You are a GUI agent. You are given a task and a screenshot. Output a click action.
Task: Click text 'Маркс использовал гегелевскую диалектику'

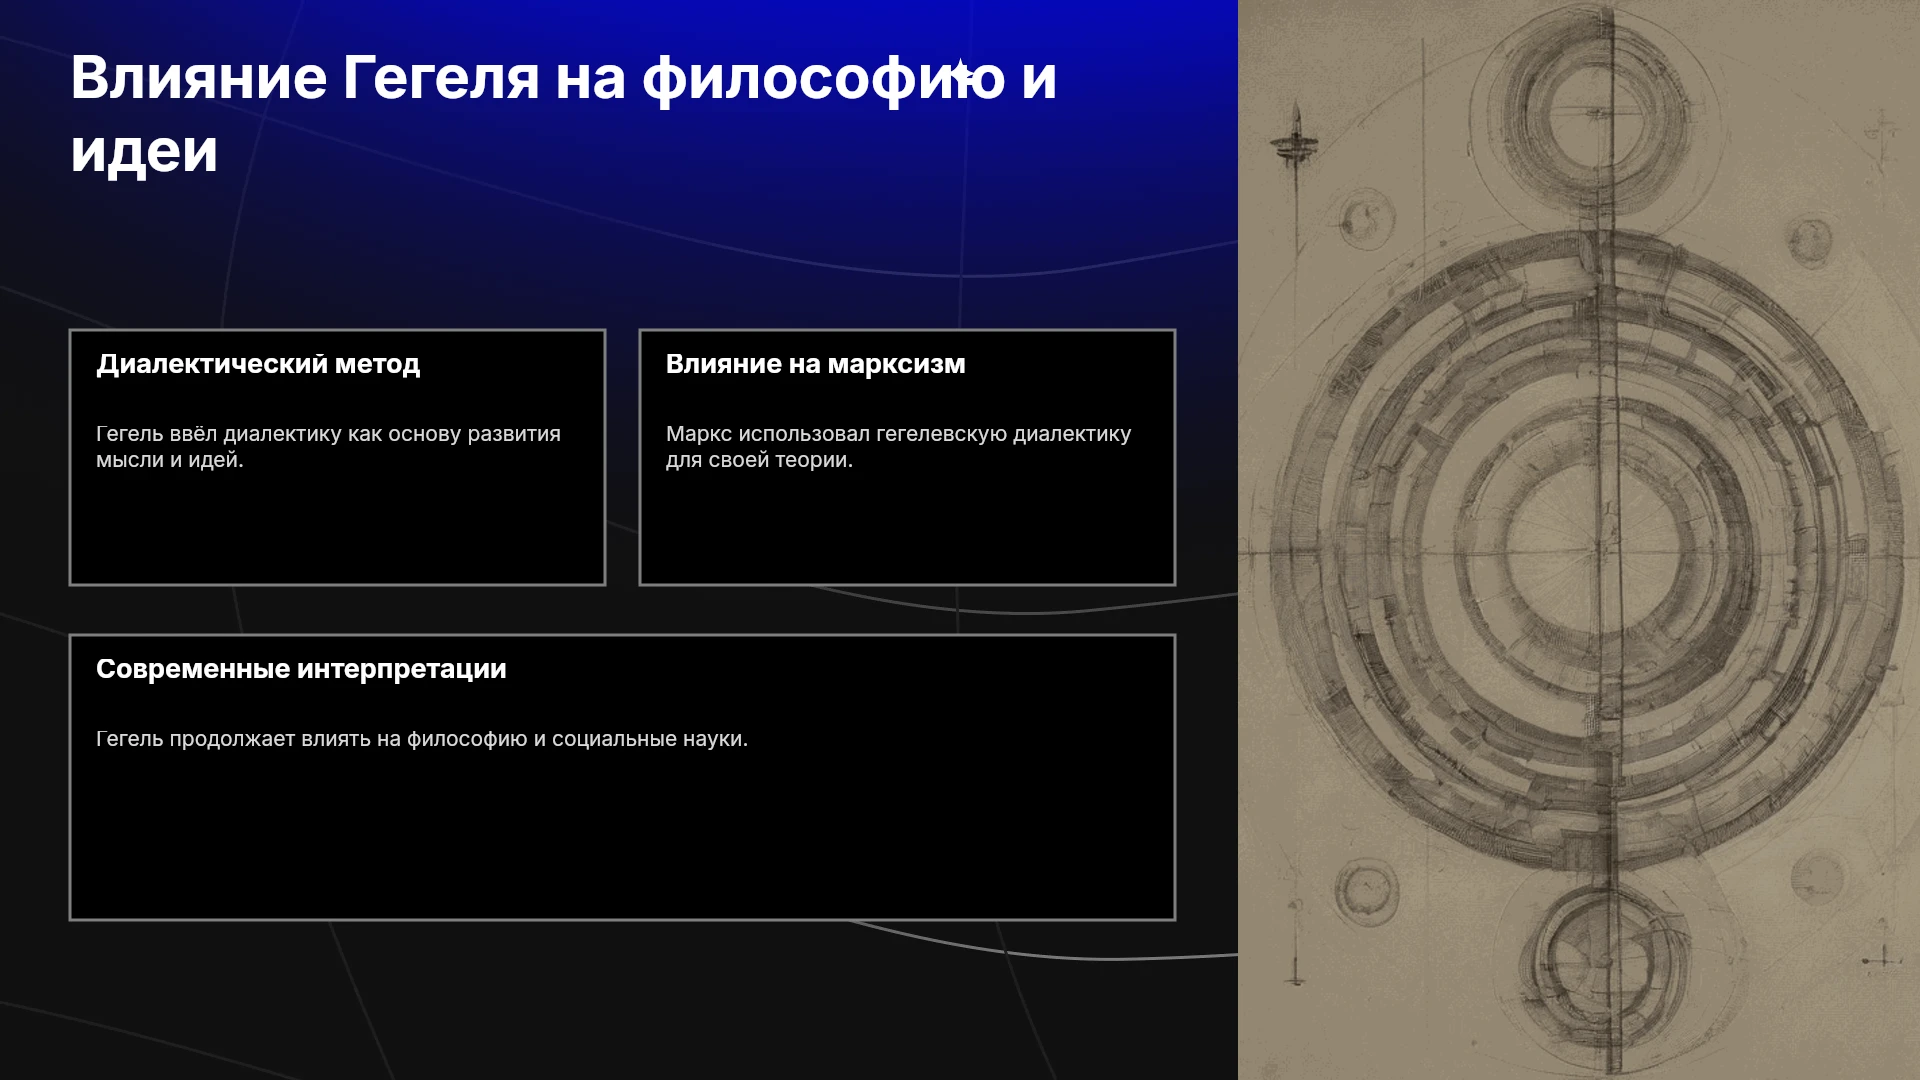tap(898, 434)
